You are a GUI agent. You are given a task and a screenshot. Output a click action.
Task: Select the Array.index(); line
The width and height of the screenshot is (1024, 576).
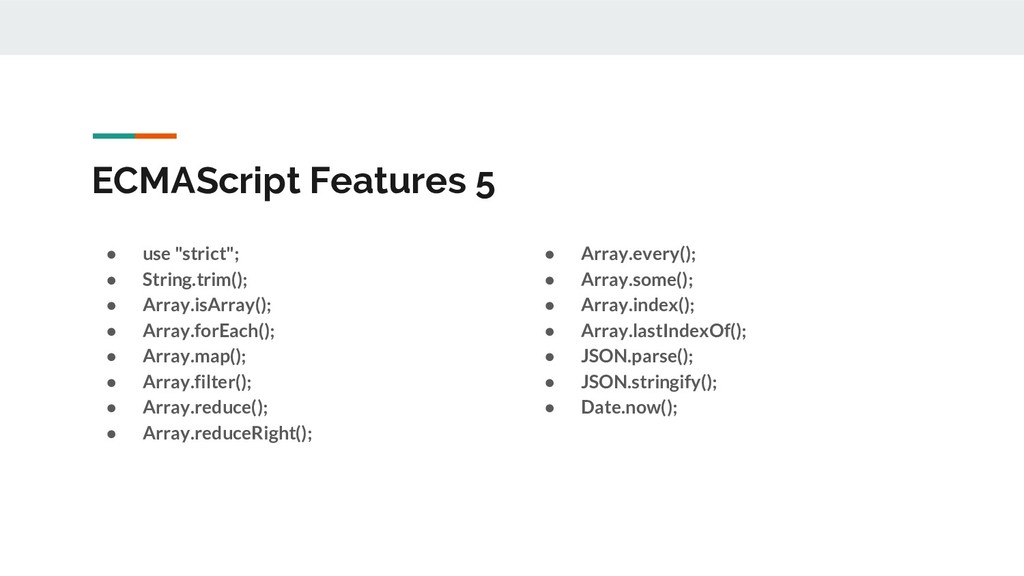pos(637,305)
